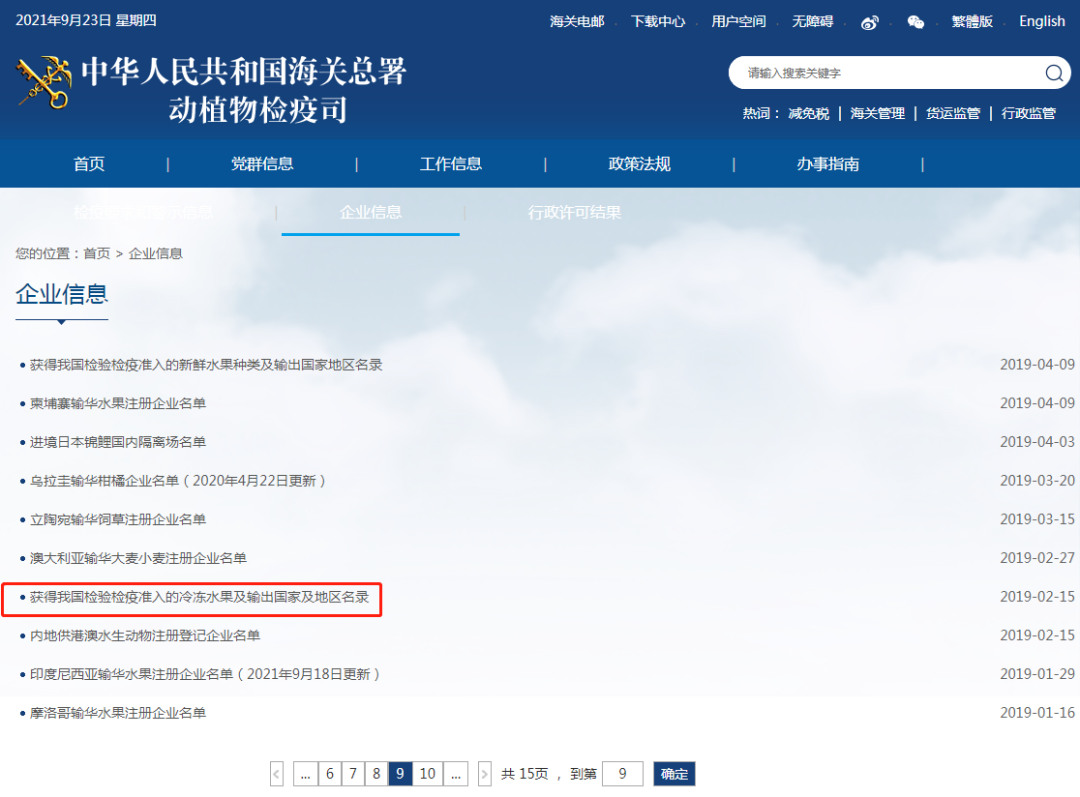
Task: Switch to the English version
Action: [x=1041, y=21]
